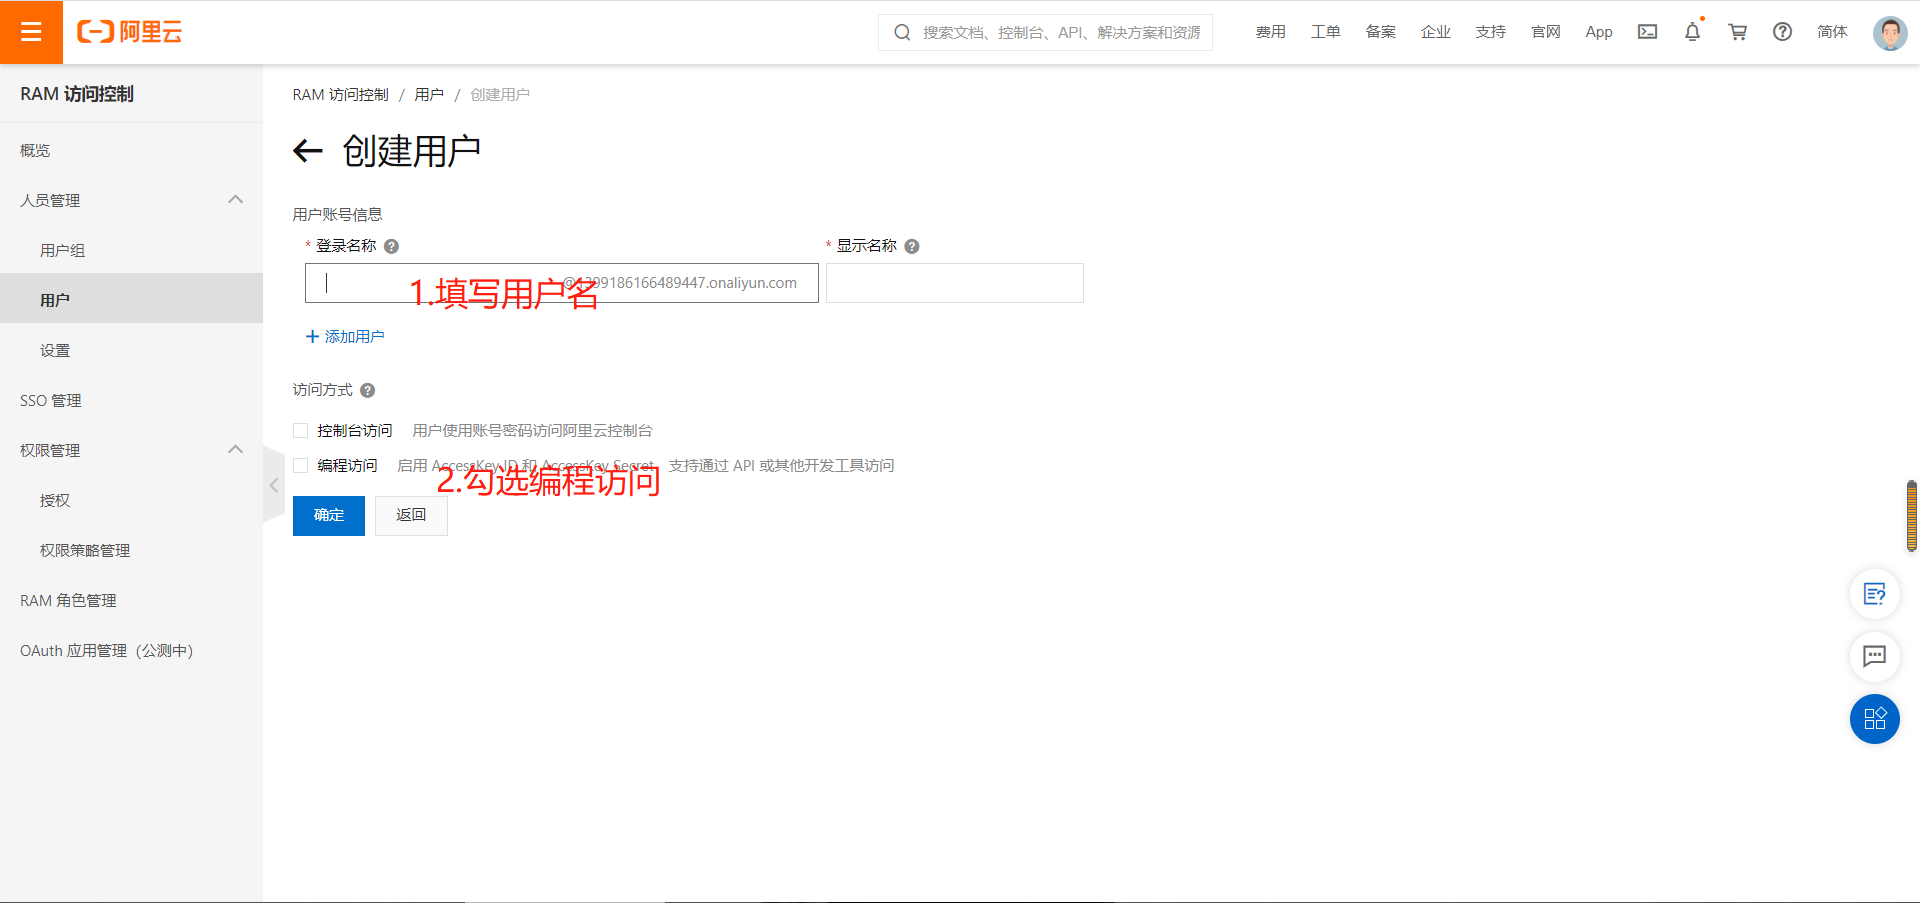Enable 编程访问 checkbox
Image resolution: width=1920 pixels, height=903 pixels.
click(300, 465)
